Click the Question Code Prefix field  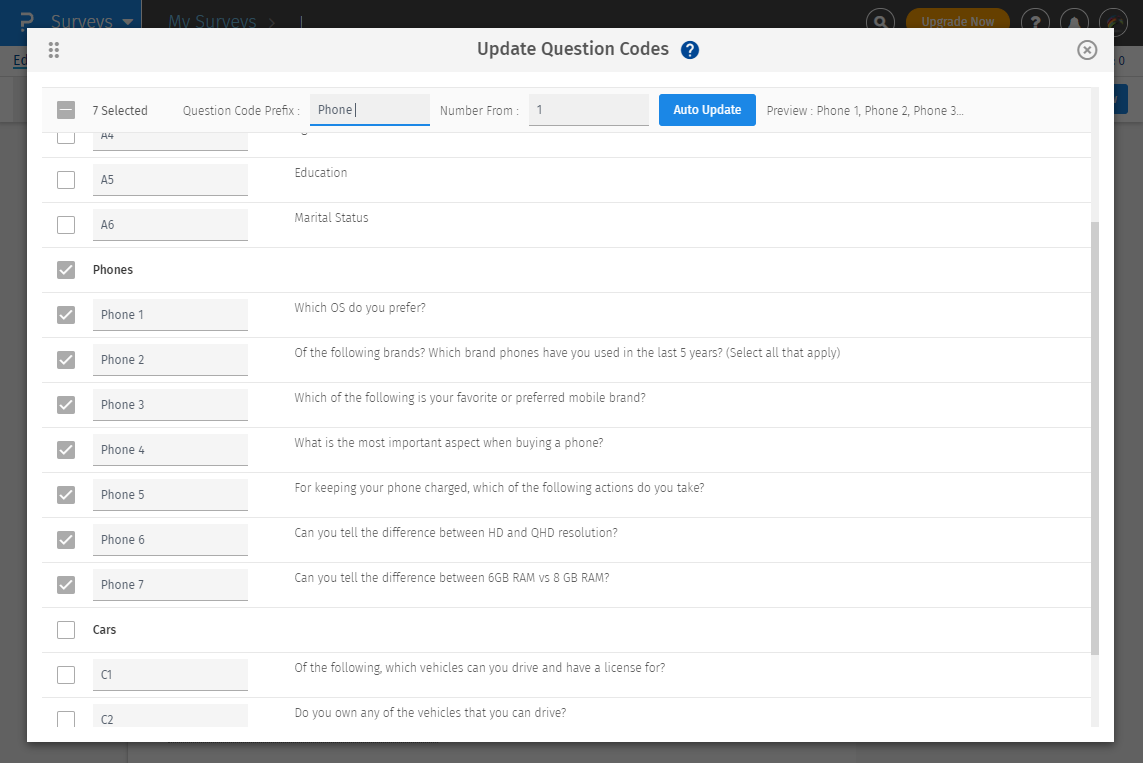tap(369, 110)
